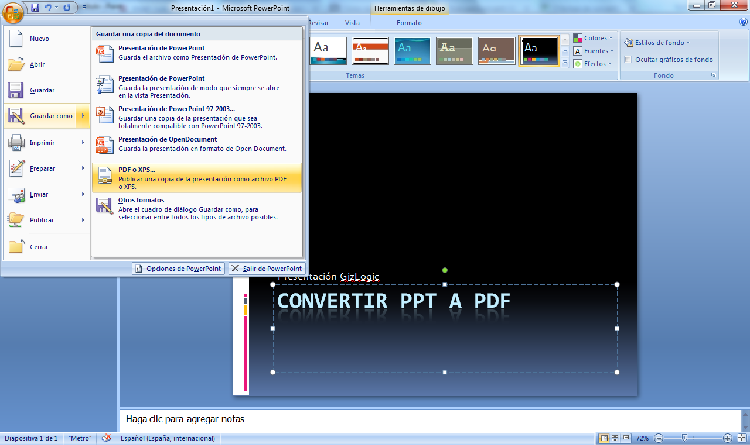Click fit slide to window icon
The image size is (750, 445).
coord(742,438)
